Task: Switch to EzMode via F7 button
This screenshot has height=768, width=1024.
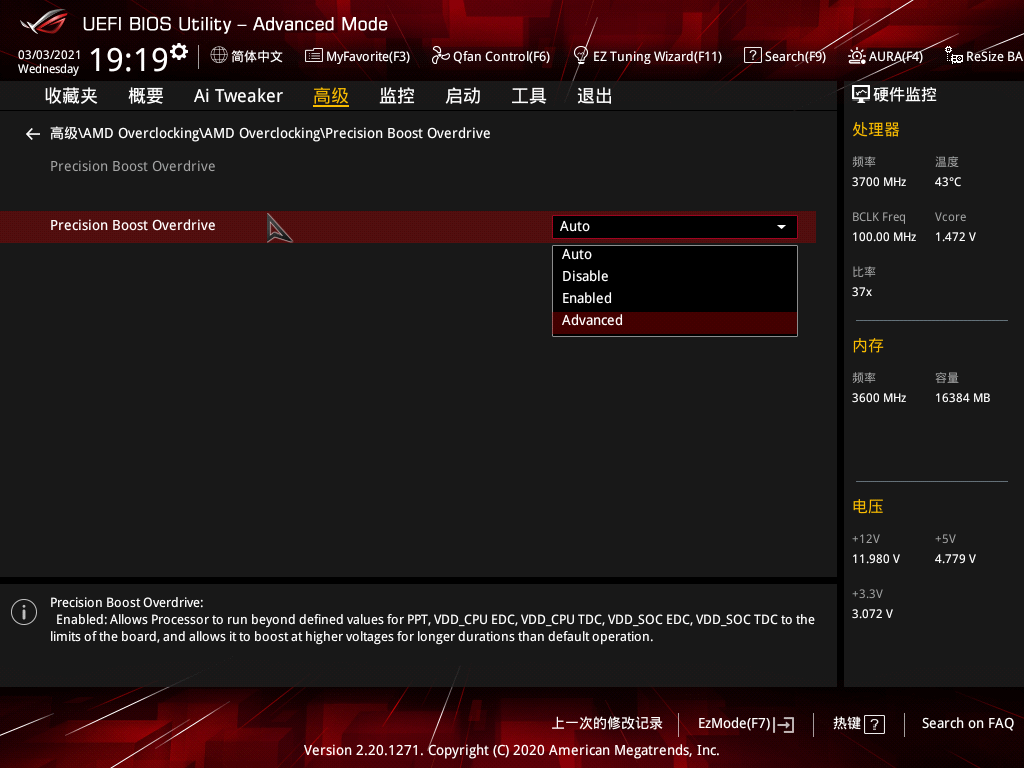Action: [745, 723]
